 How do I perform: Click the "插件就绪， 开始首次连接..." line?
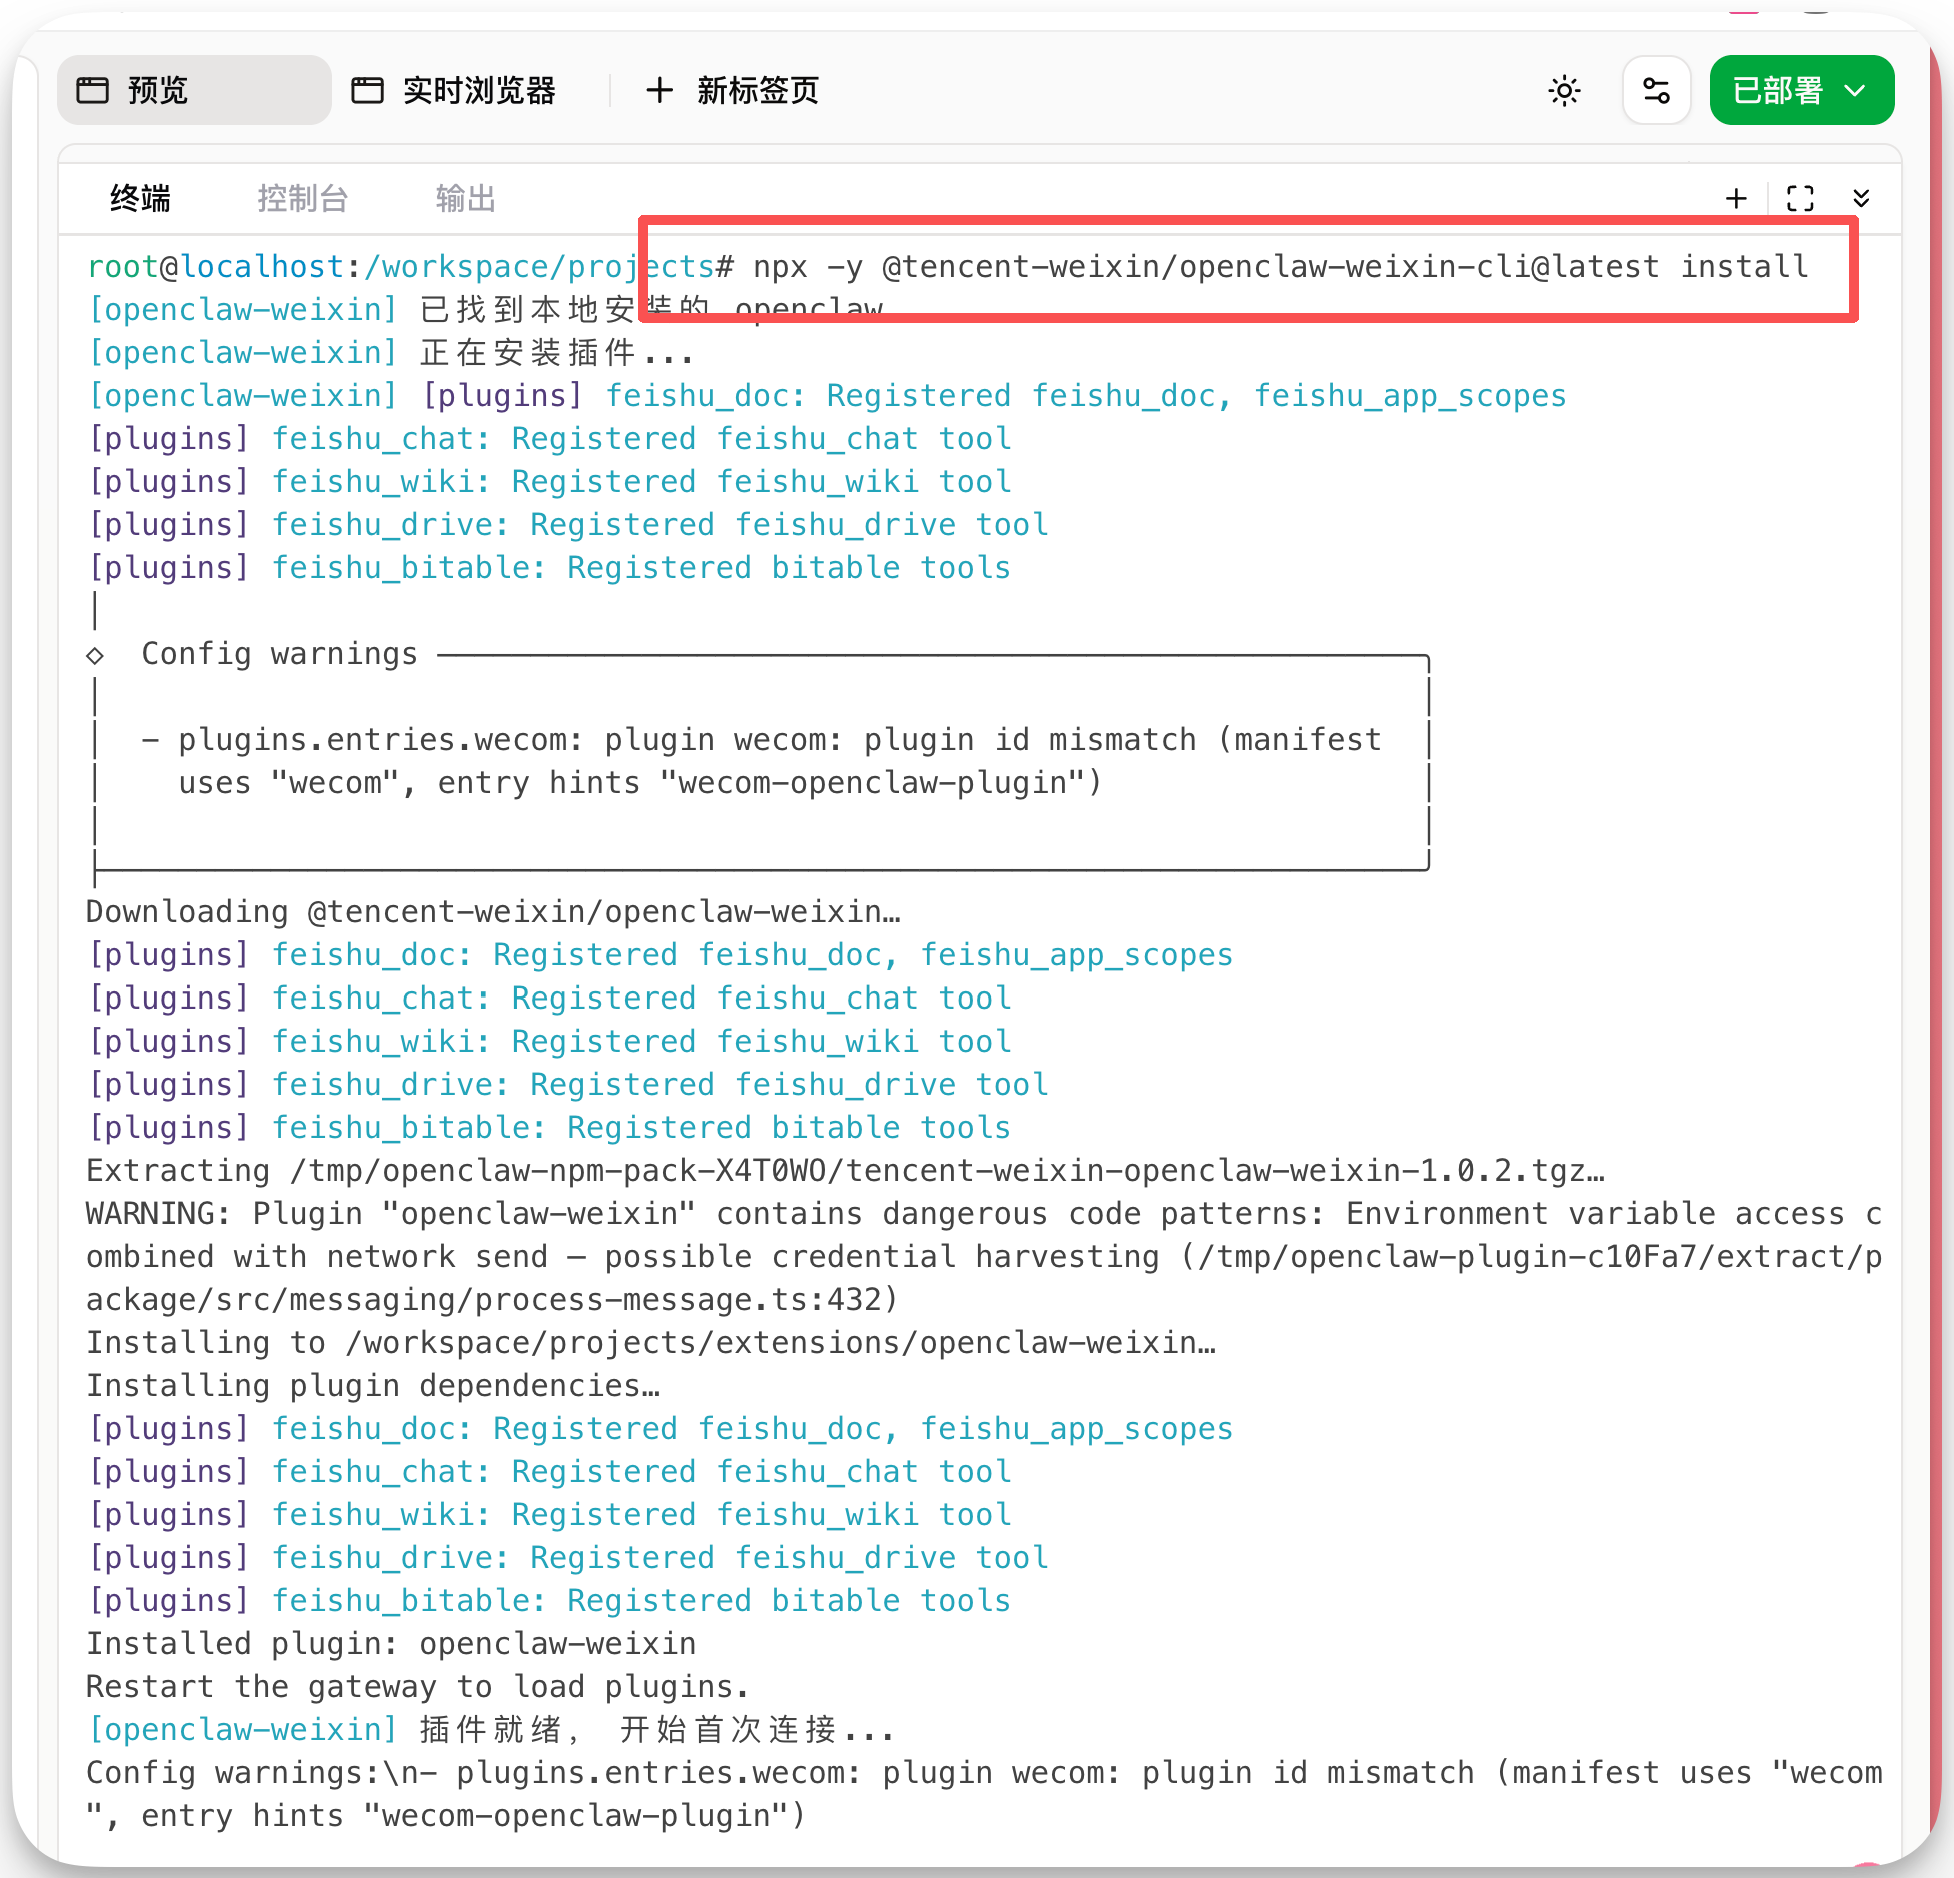point(491,1730)
